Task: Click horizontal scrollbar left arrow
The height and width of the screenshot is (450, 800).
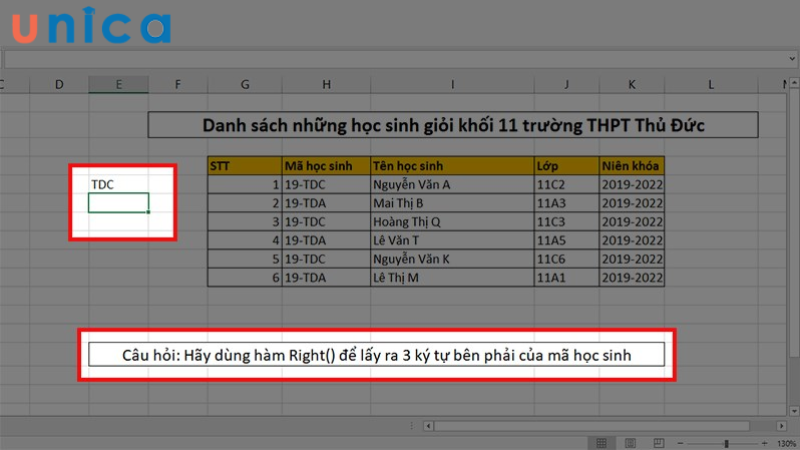Action: point(429,426)
